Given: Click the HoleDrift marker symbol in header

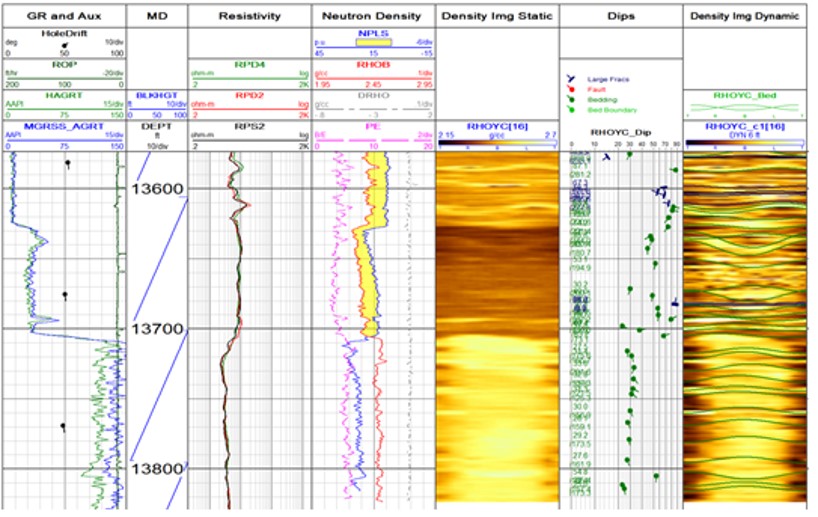Looking at the screenshot, I should 65,46.
